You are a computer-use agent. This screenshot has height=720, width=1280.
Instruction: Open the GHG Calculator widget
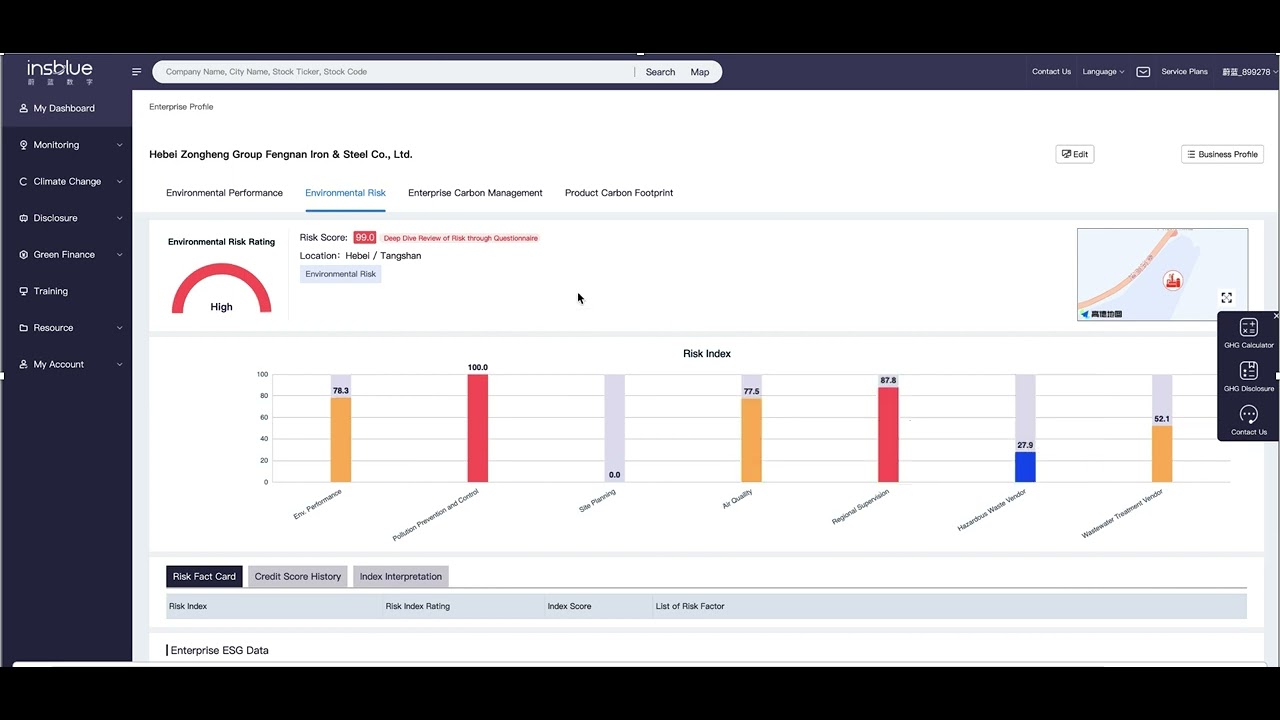[x=1249, y=334]
